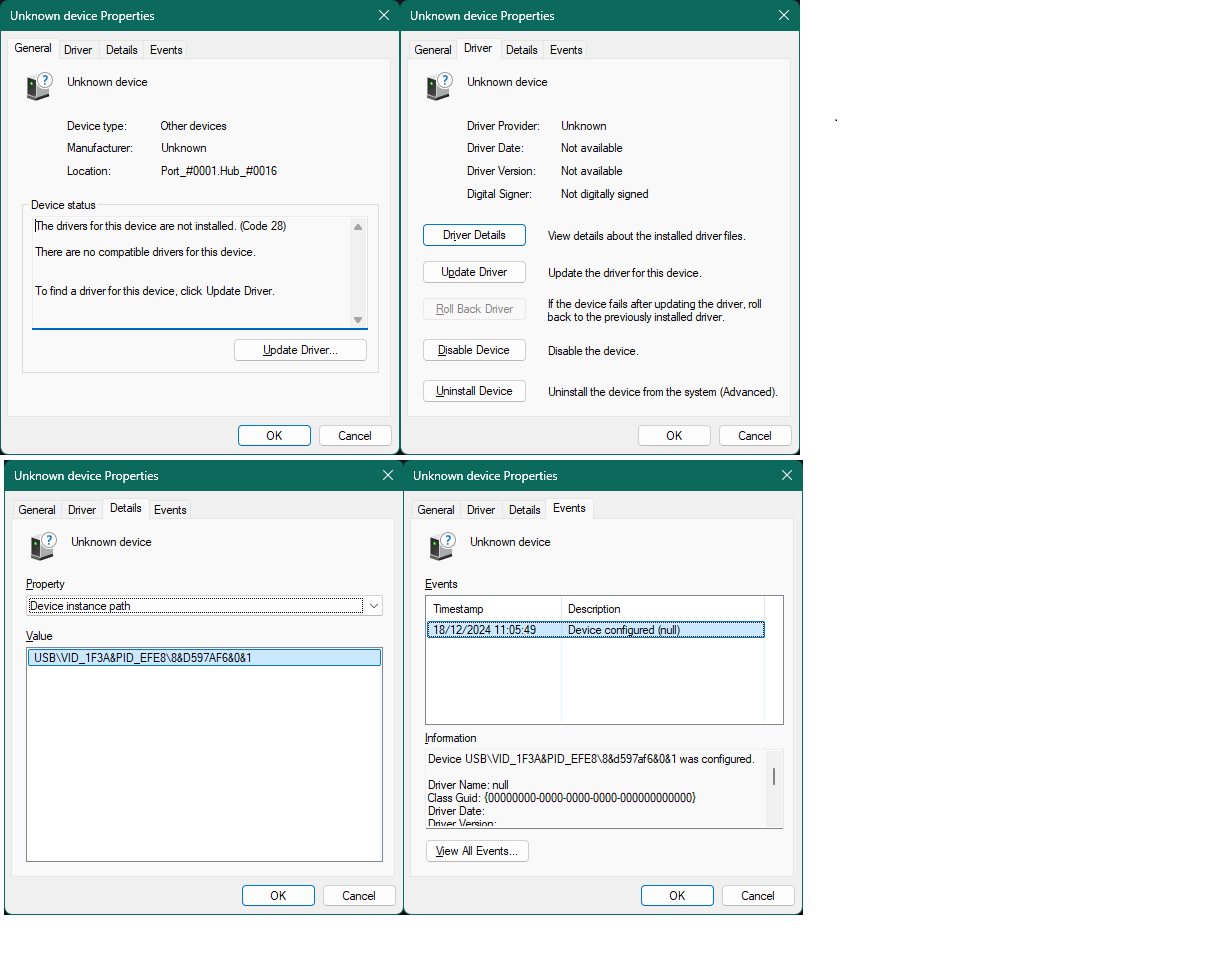Click the Unknown device icon in the Events dialog
The width and height of the screenshot is (1216, 970).
click(x=442, y=546)
